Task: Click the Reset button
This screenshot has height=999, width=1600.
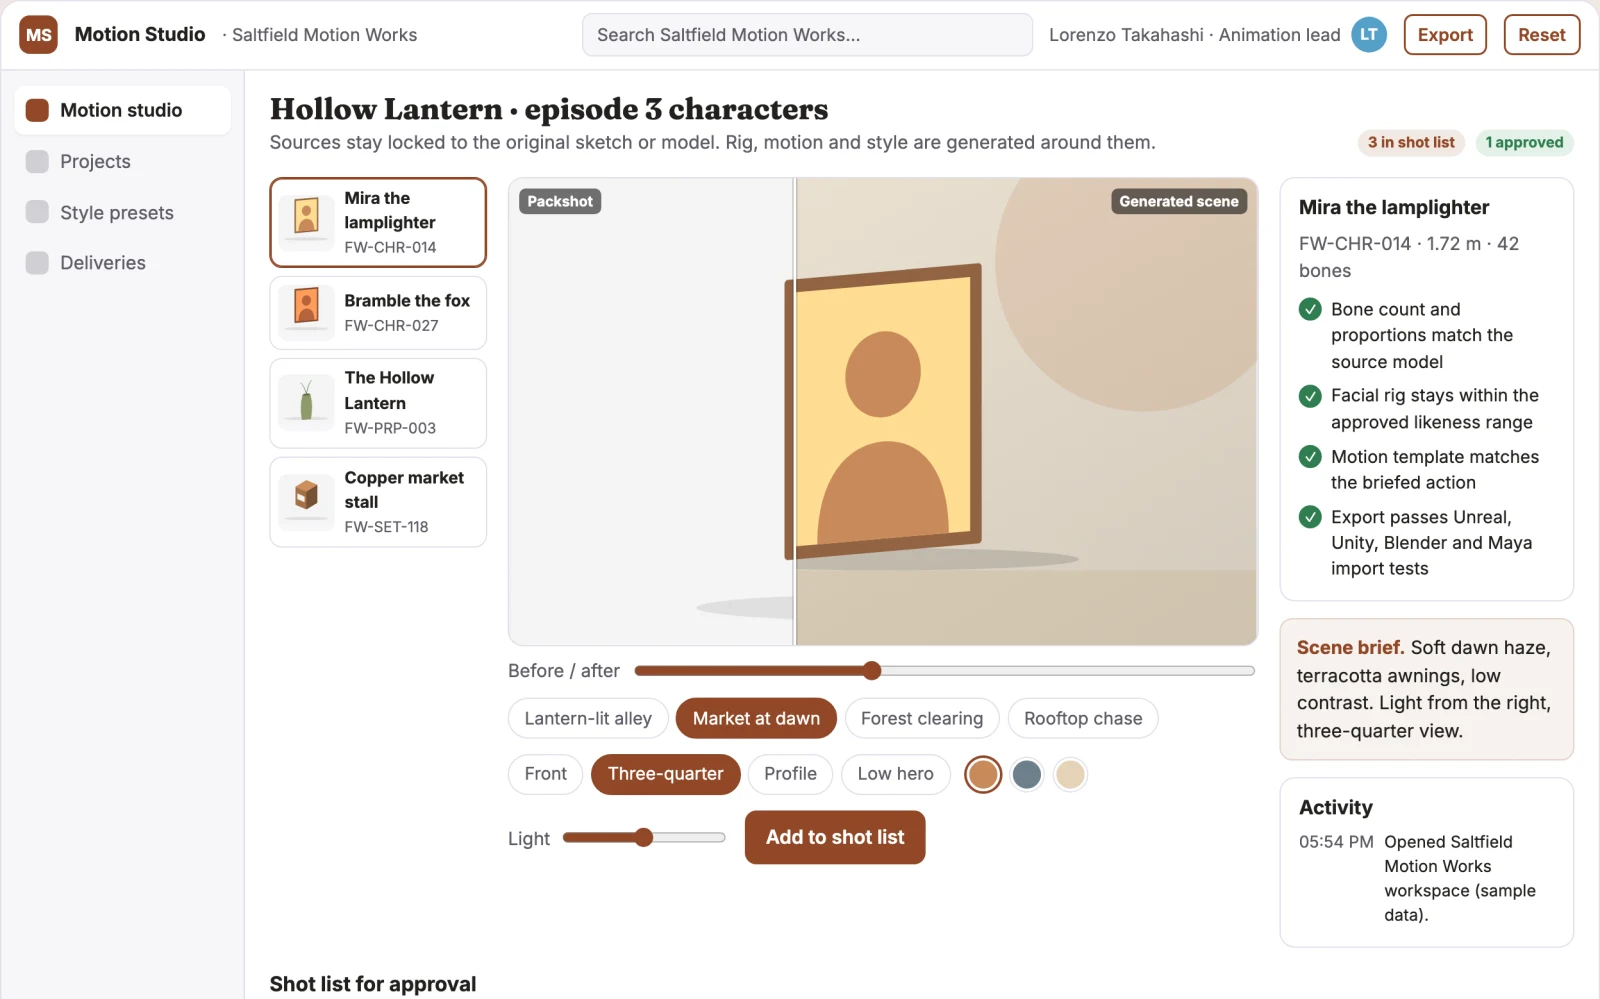Action: (x=1542, y=35)
